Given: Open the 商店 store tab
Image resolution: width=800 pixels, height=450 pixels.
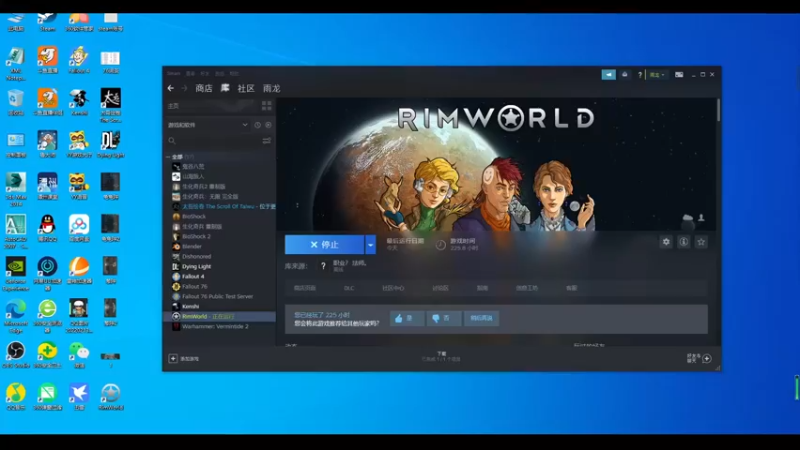Looking at the screenshot, I should click(204, 88).
